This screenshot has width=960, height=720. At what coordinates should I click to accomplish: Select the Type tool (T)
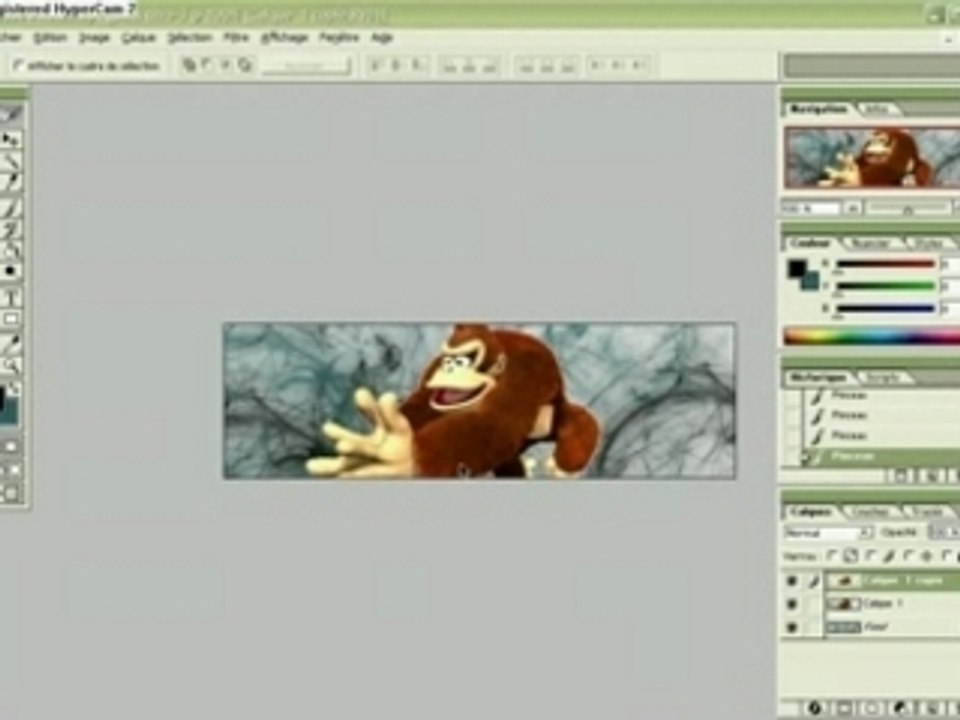pos(10,298)
